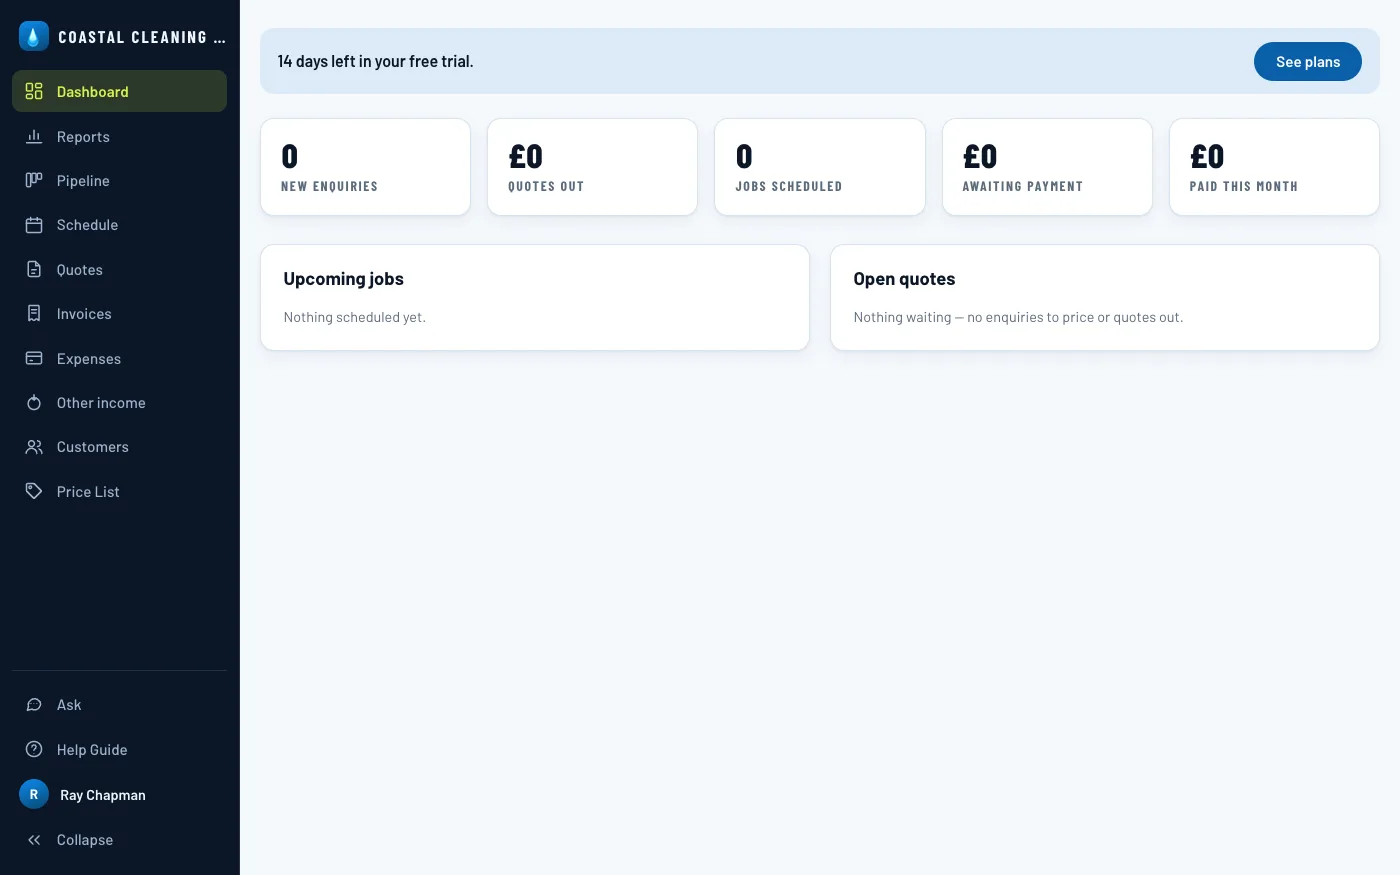
Task: Click the Expenses card icon
Action: point(34,359)
